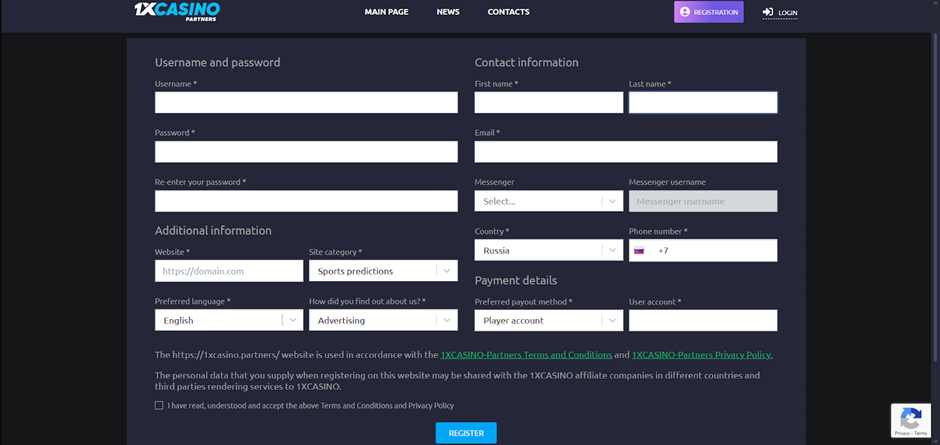Tick the Terms and Conditions acceptance checkbox

coord(159,406)
